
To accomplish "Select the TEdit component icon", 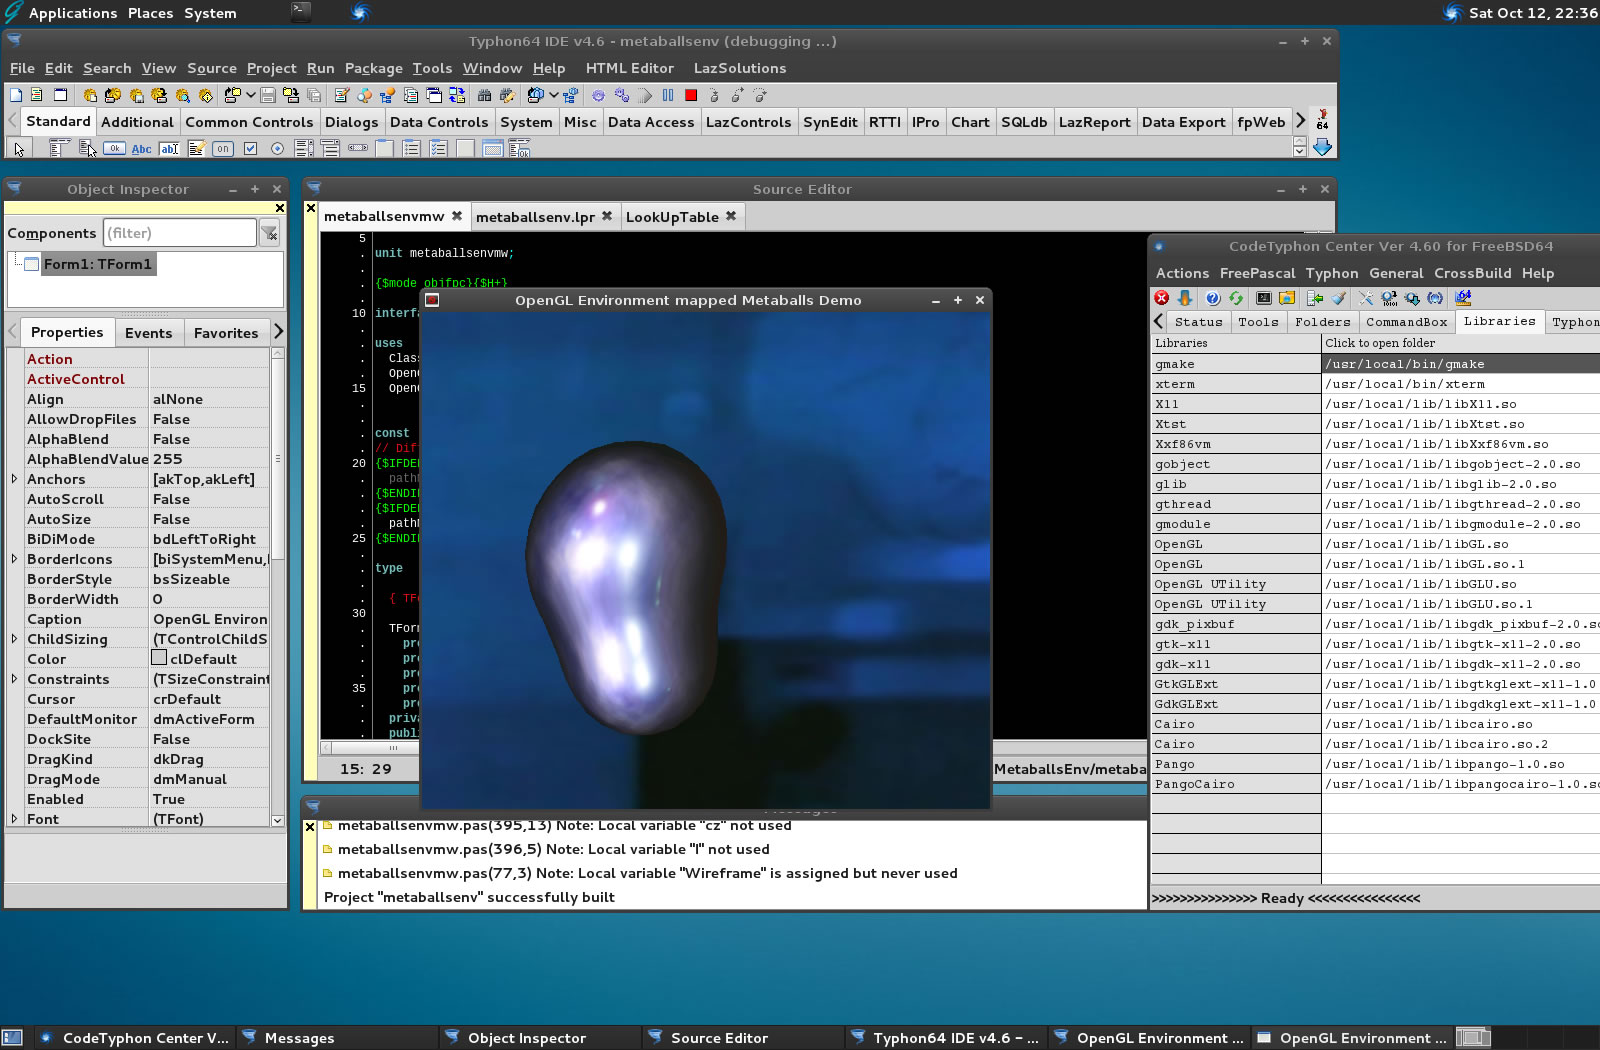I will (x=169, y=149).
